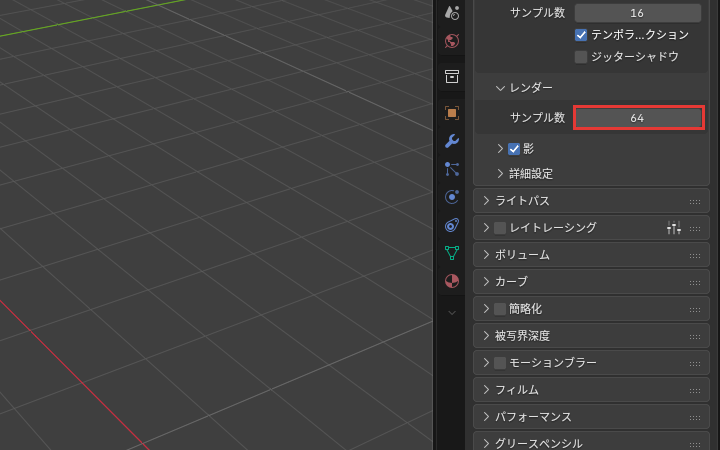The height and width of the screenshot is (450, 720).
Task: Expand the フィルム panel
Action: pyautogui.click(x=486, y=390)
